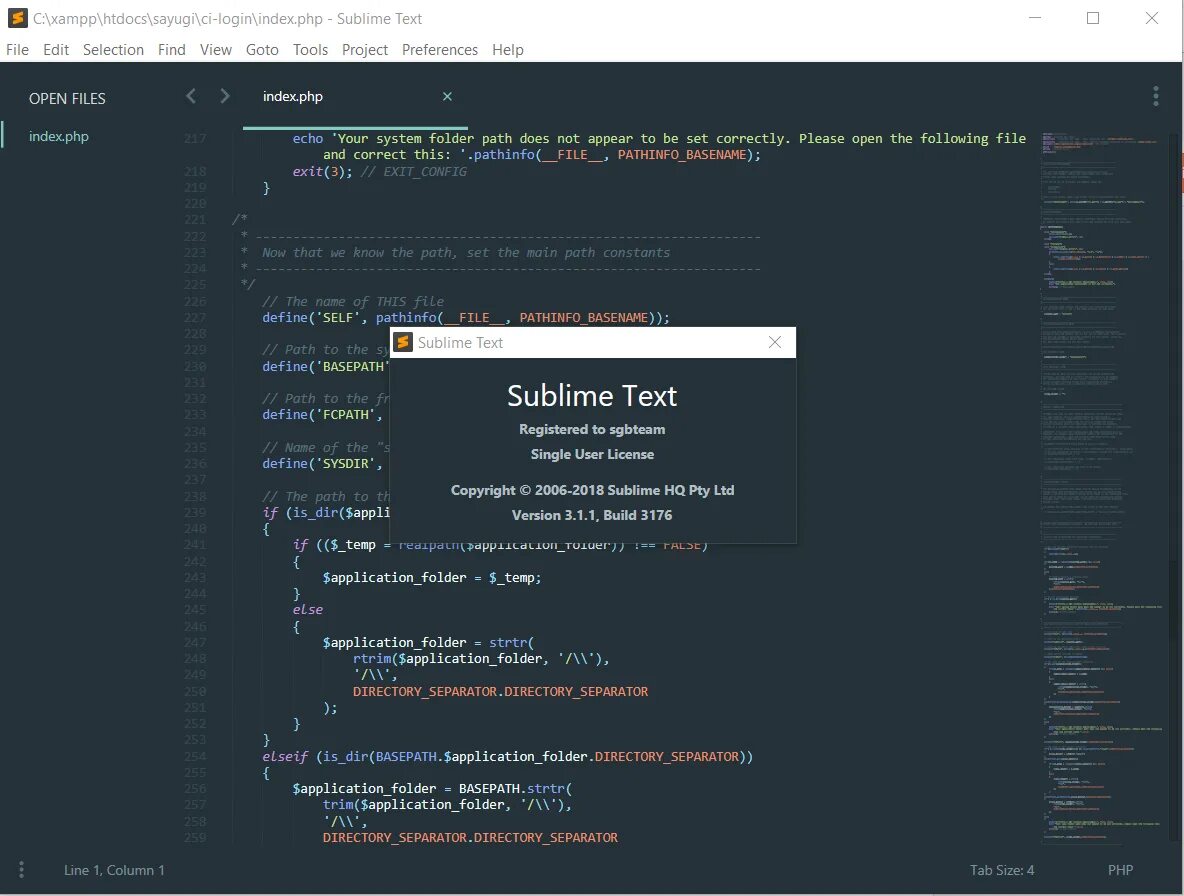Open the Tools menu
This screenshot has height=896, width=1184.
(x=310, y=50)
